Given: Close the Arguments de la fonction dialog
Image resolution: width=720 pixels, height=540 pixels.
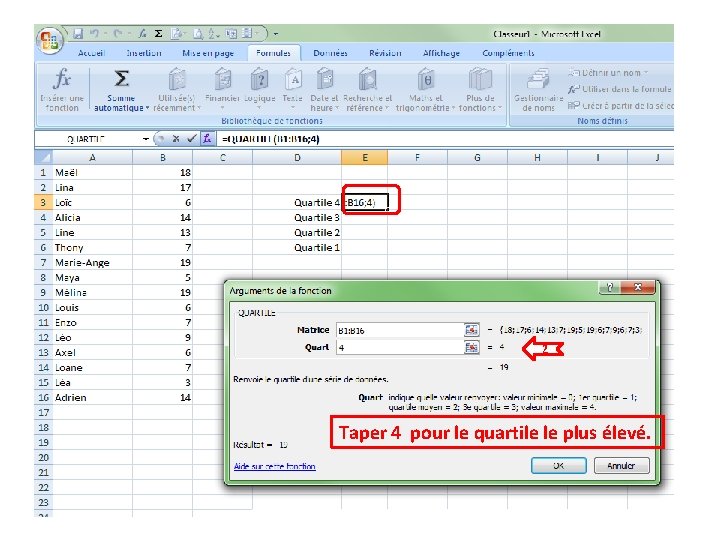Looking at the screenshot, I should 637,288.
